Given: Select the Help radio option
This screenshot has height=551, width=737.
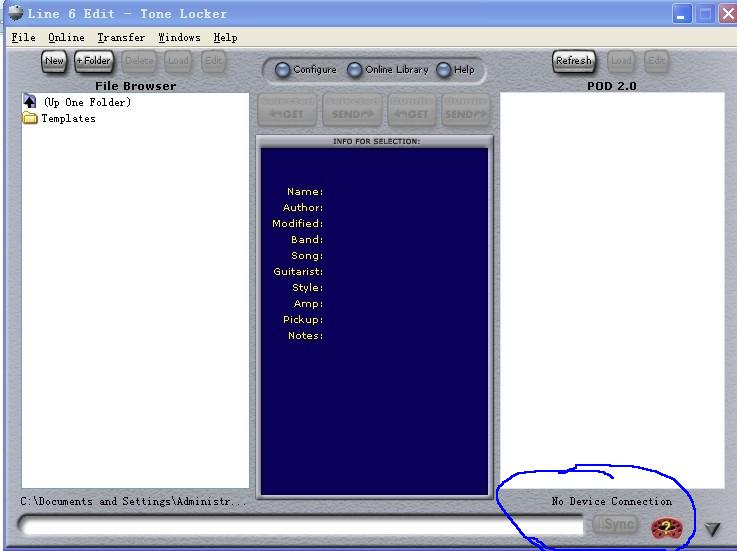Looking at the screenshot, I should (x=444, y=70).
